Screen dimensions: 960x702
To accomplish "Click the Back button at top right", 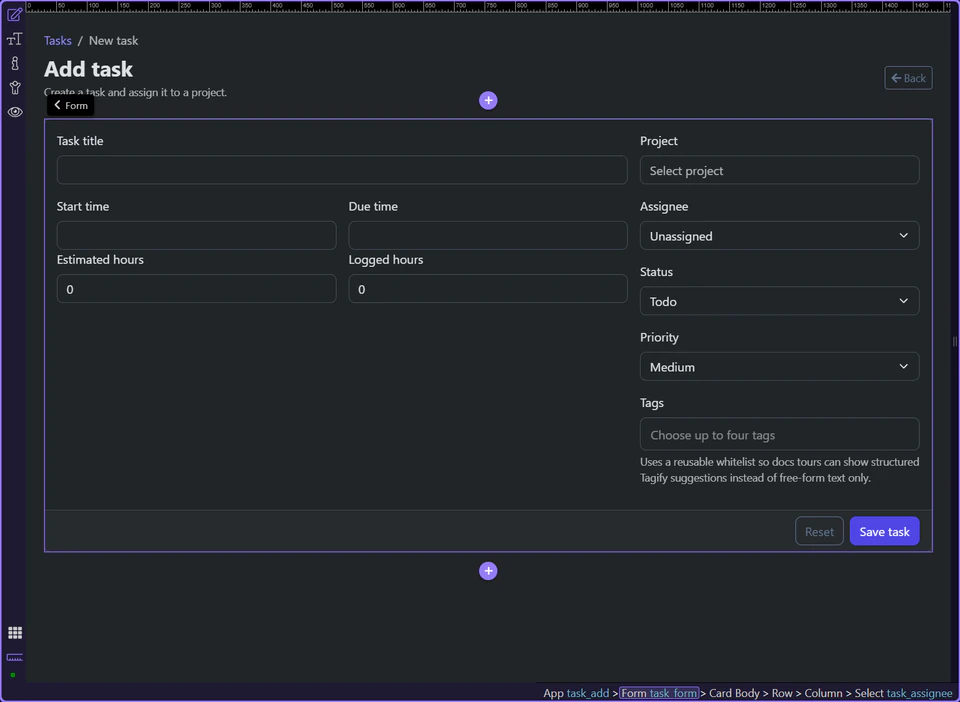I will [908, 77].
